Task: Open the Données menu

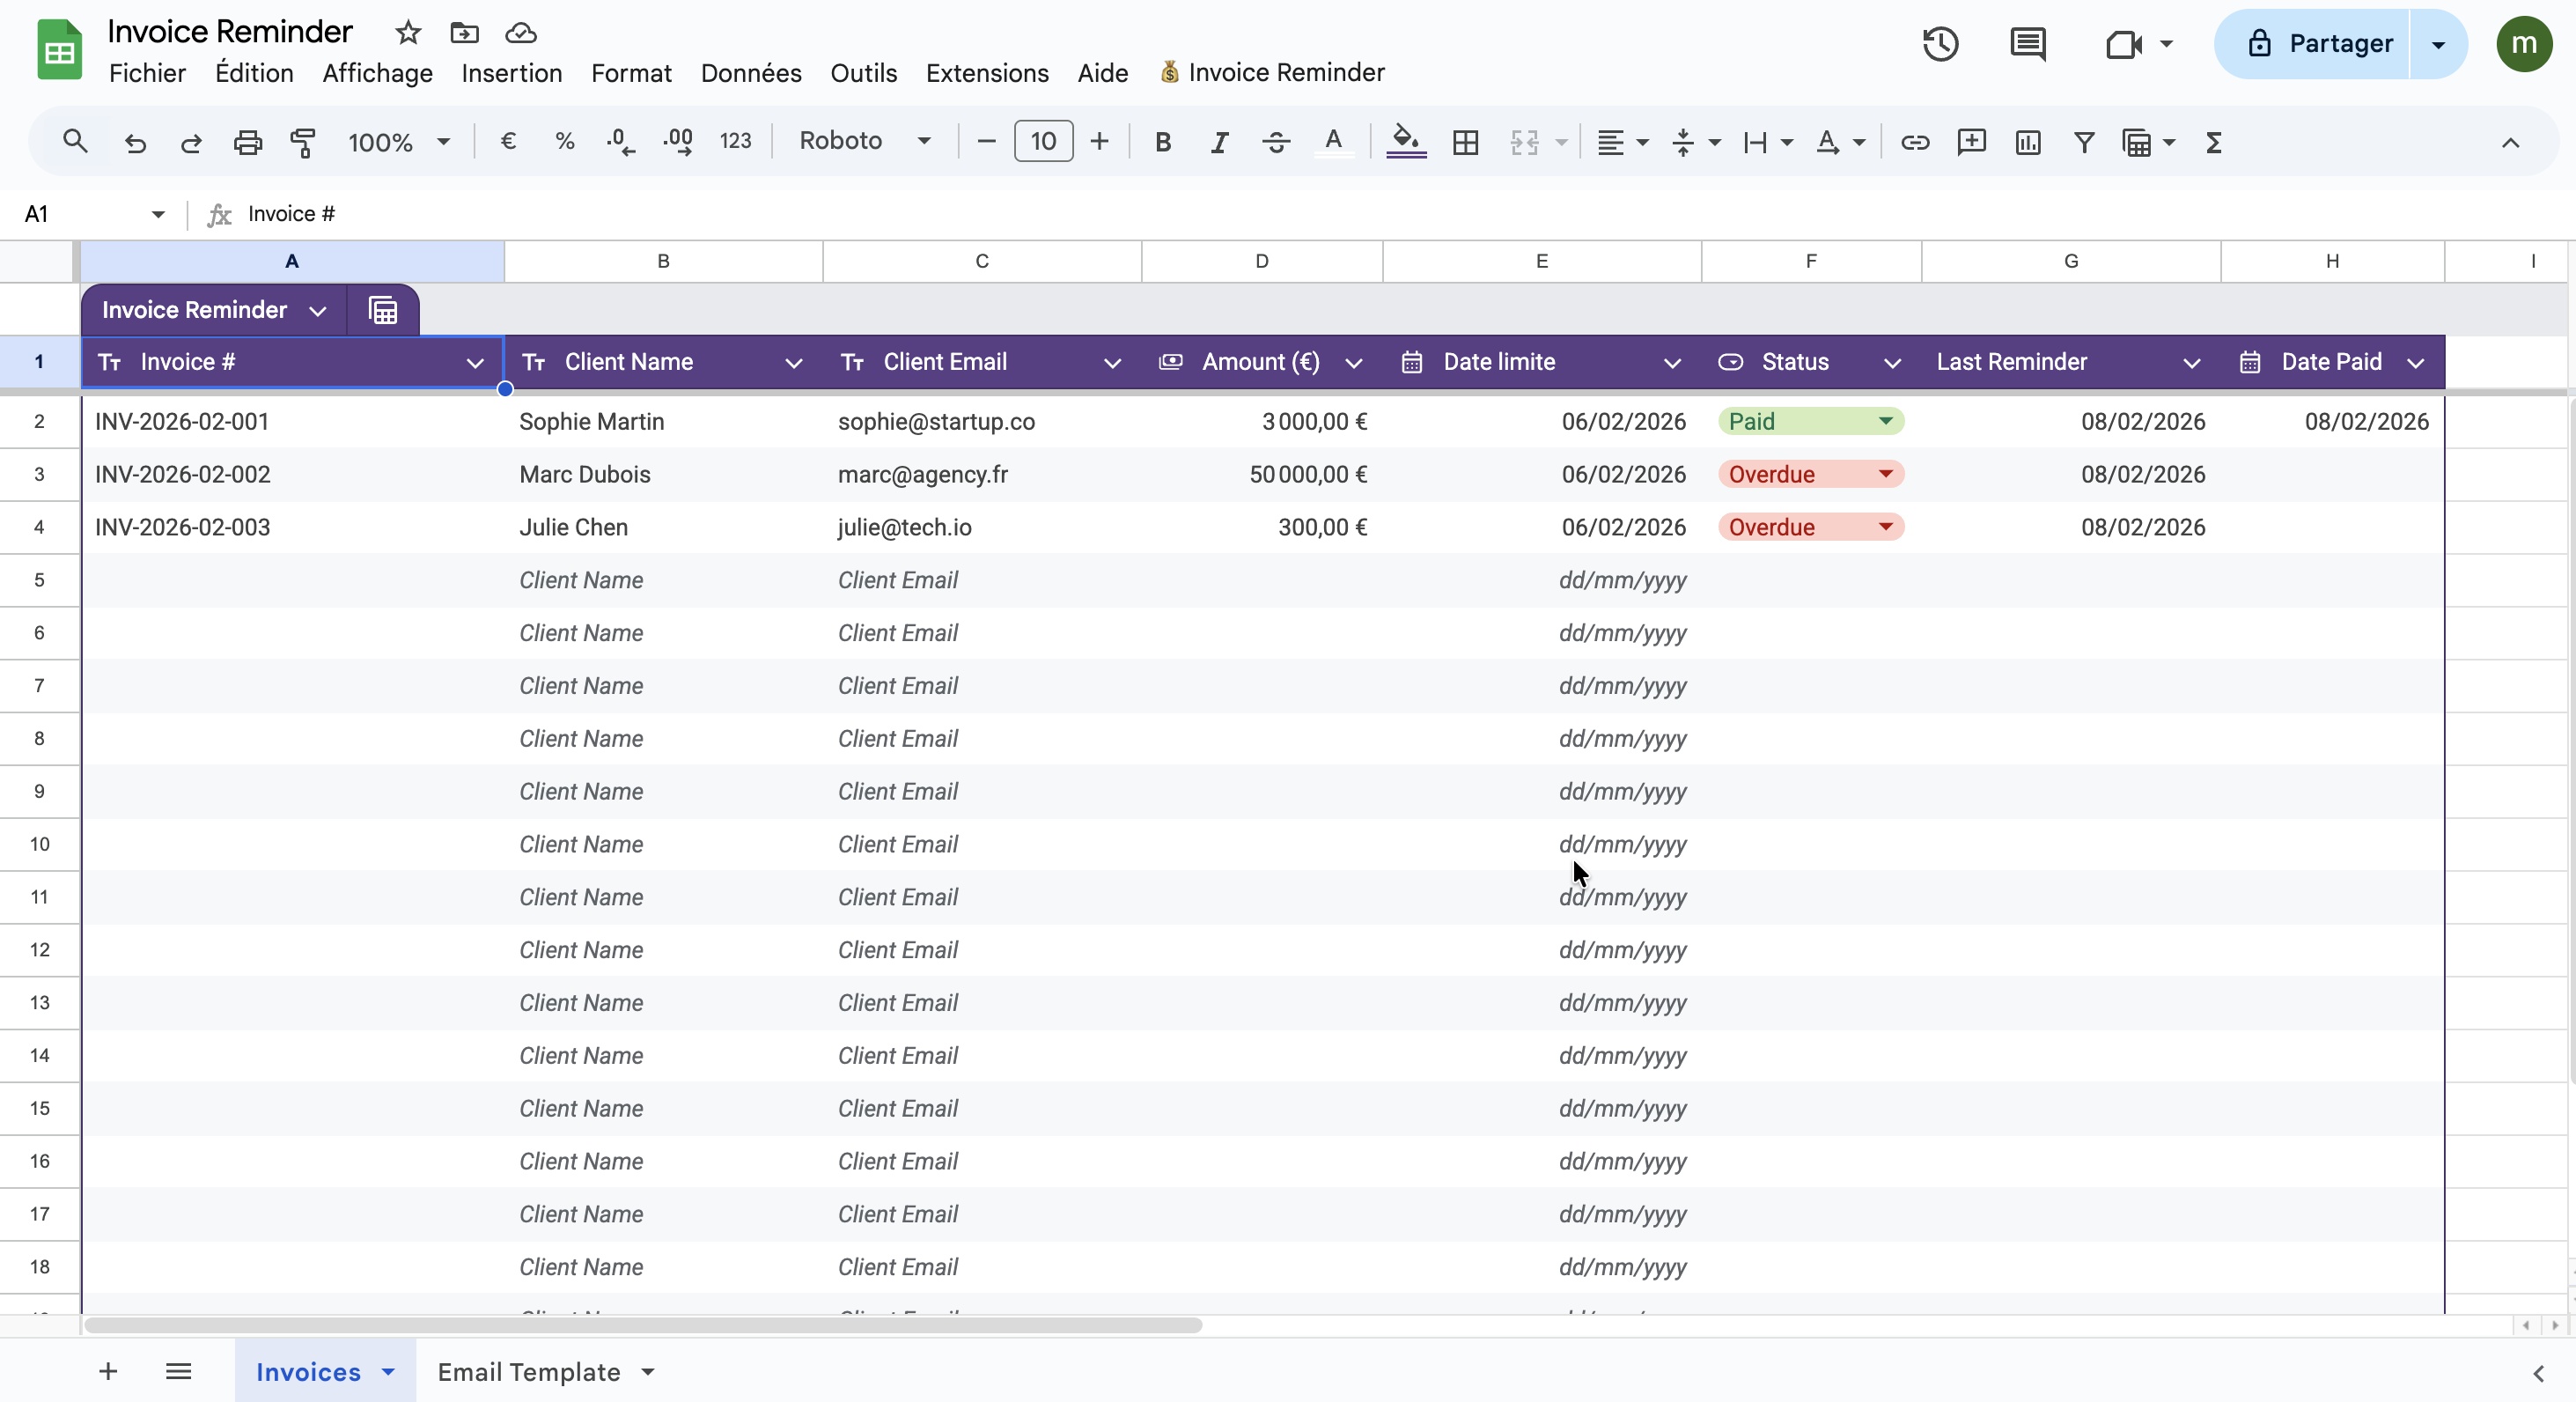Action: [x=750, y=73]
